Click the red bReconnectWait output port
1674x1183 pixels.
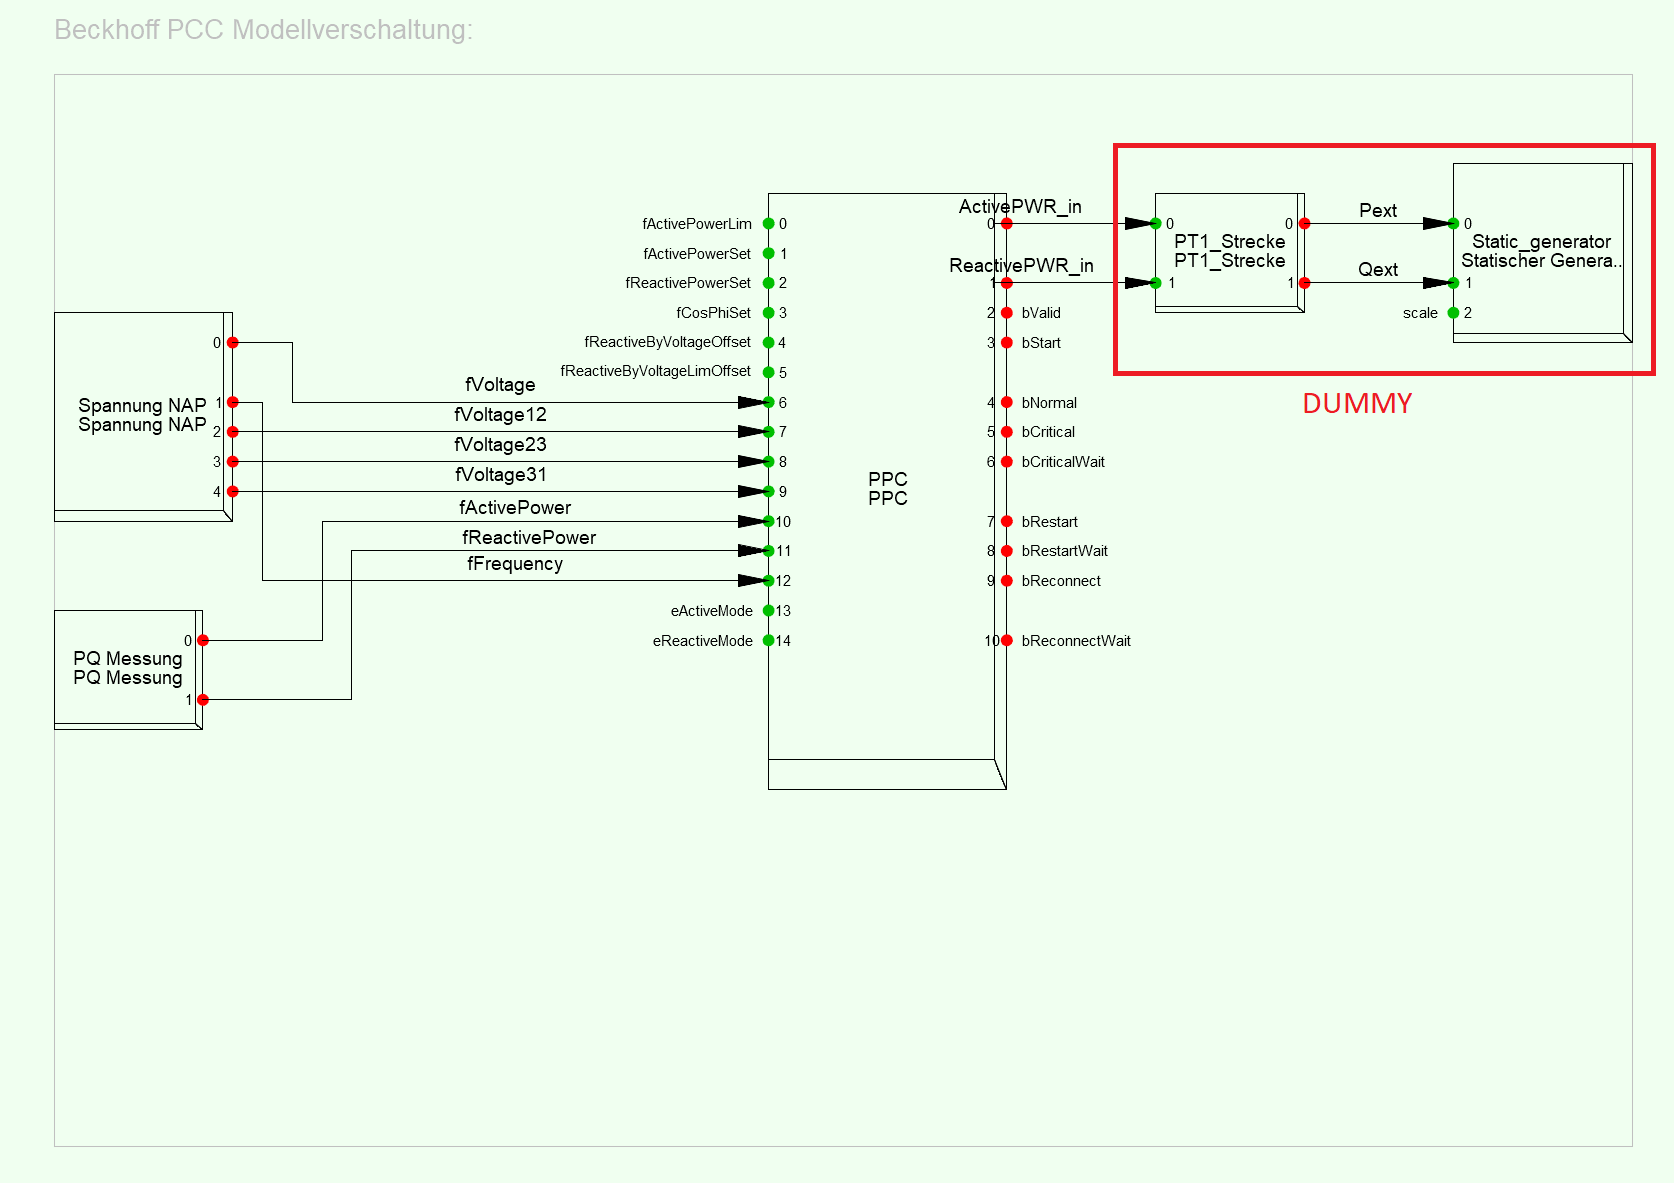(x=1007, y=641)
